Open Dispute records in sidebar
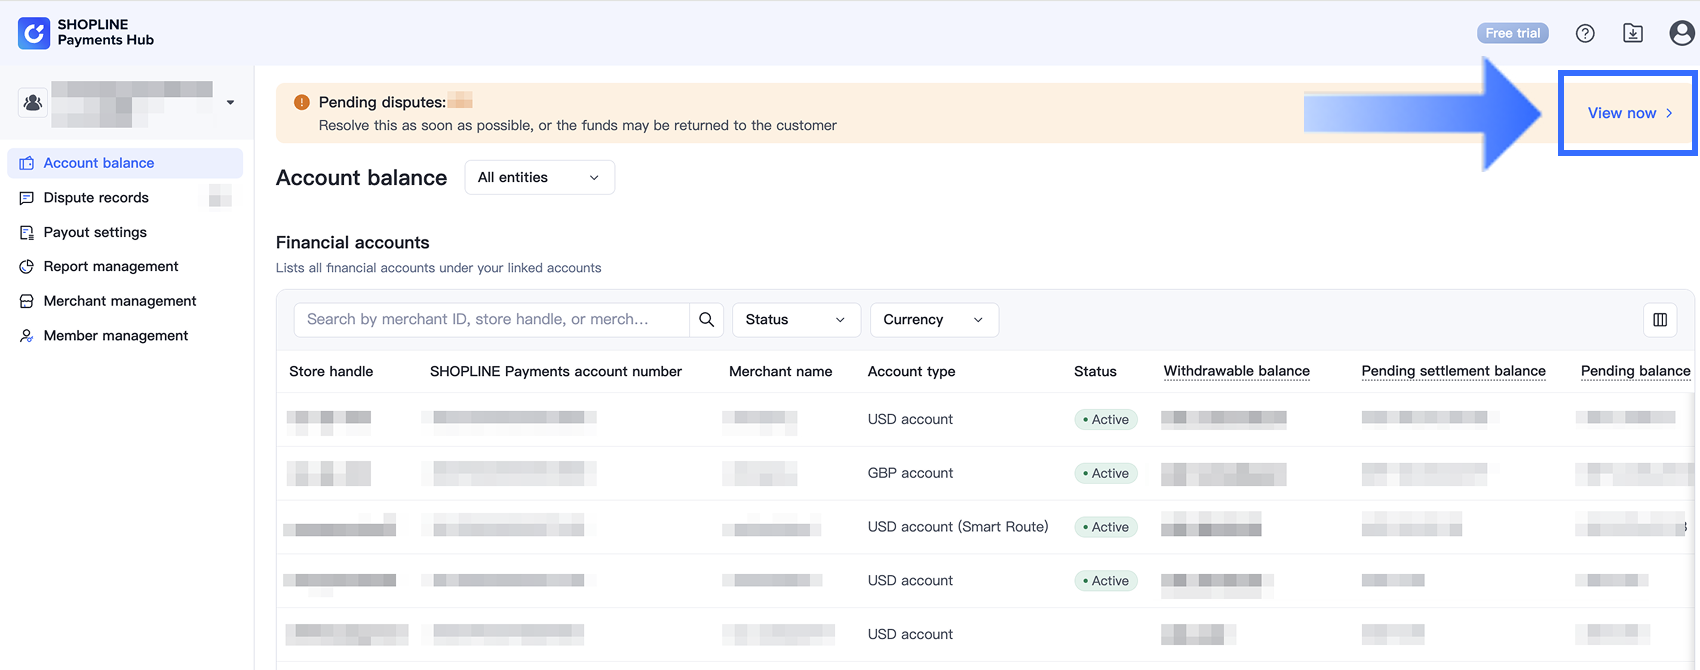This screenshot has width=1700, height=670. coord(125,198)
